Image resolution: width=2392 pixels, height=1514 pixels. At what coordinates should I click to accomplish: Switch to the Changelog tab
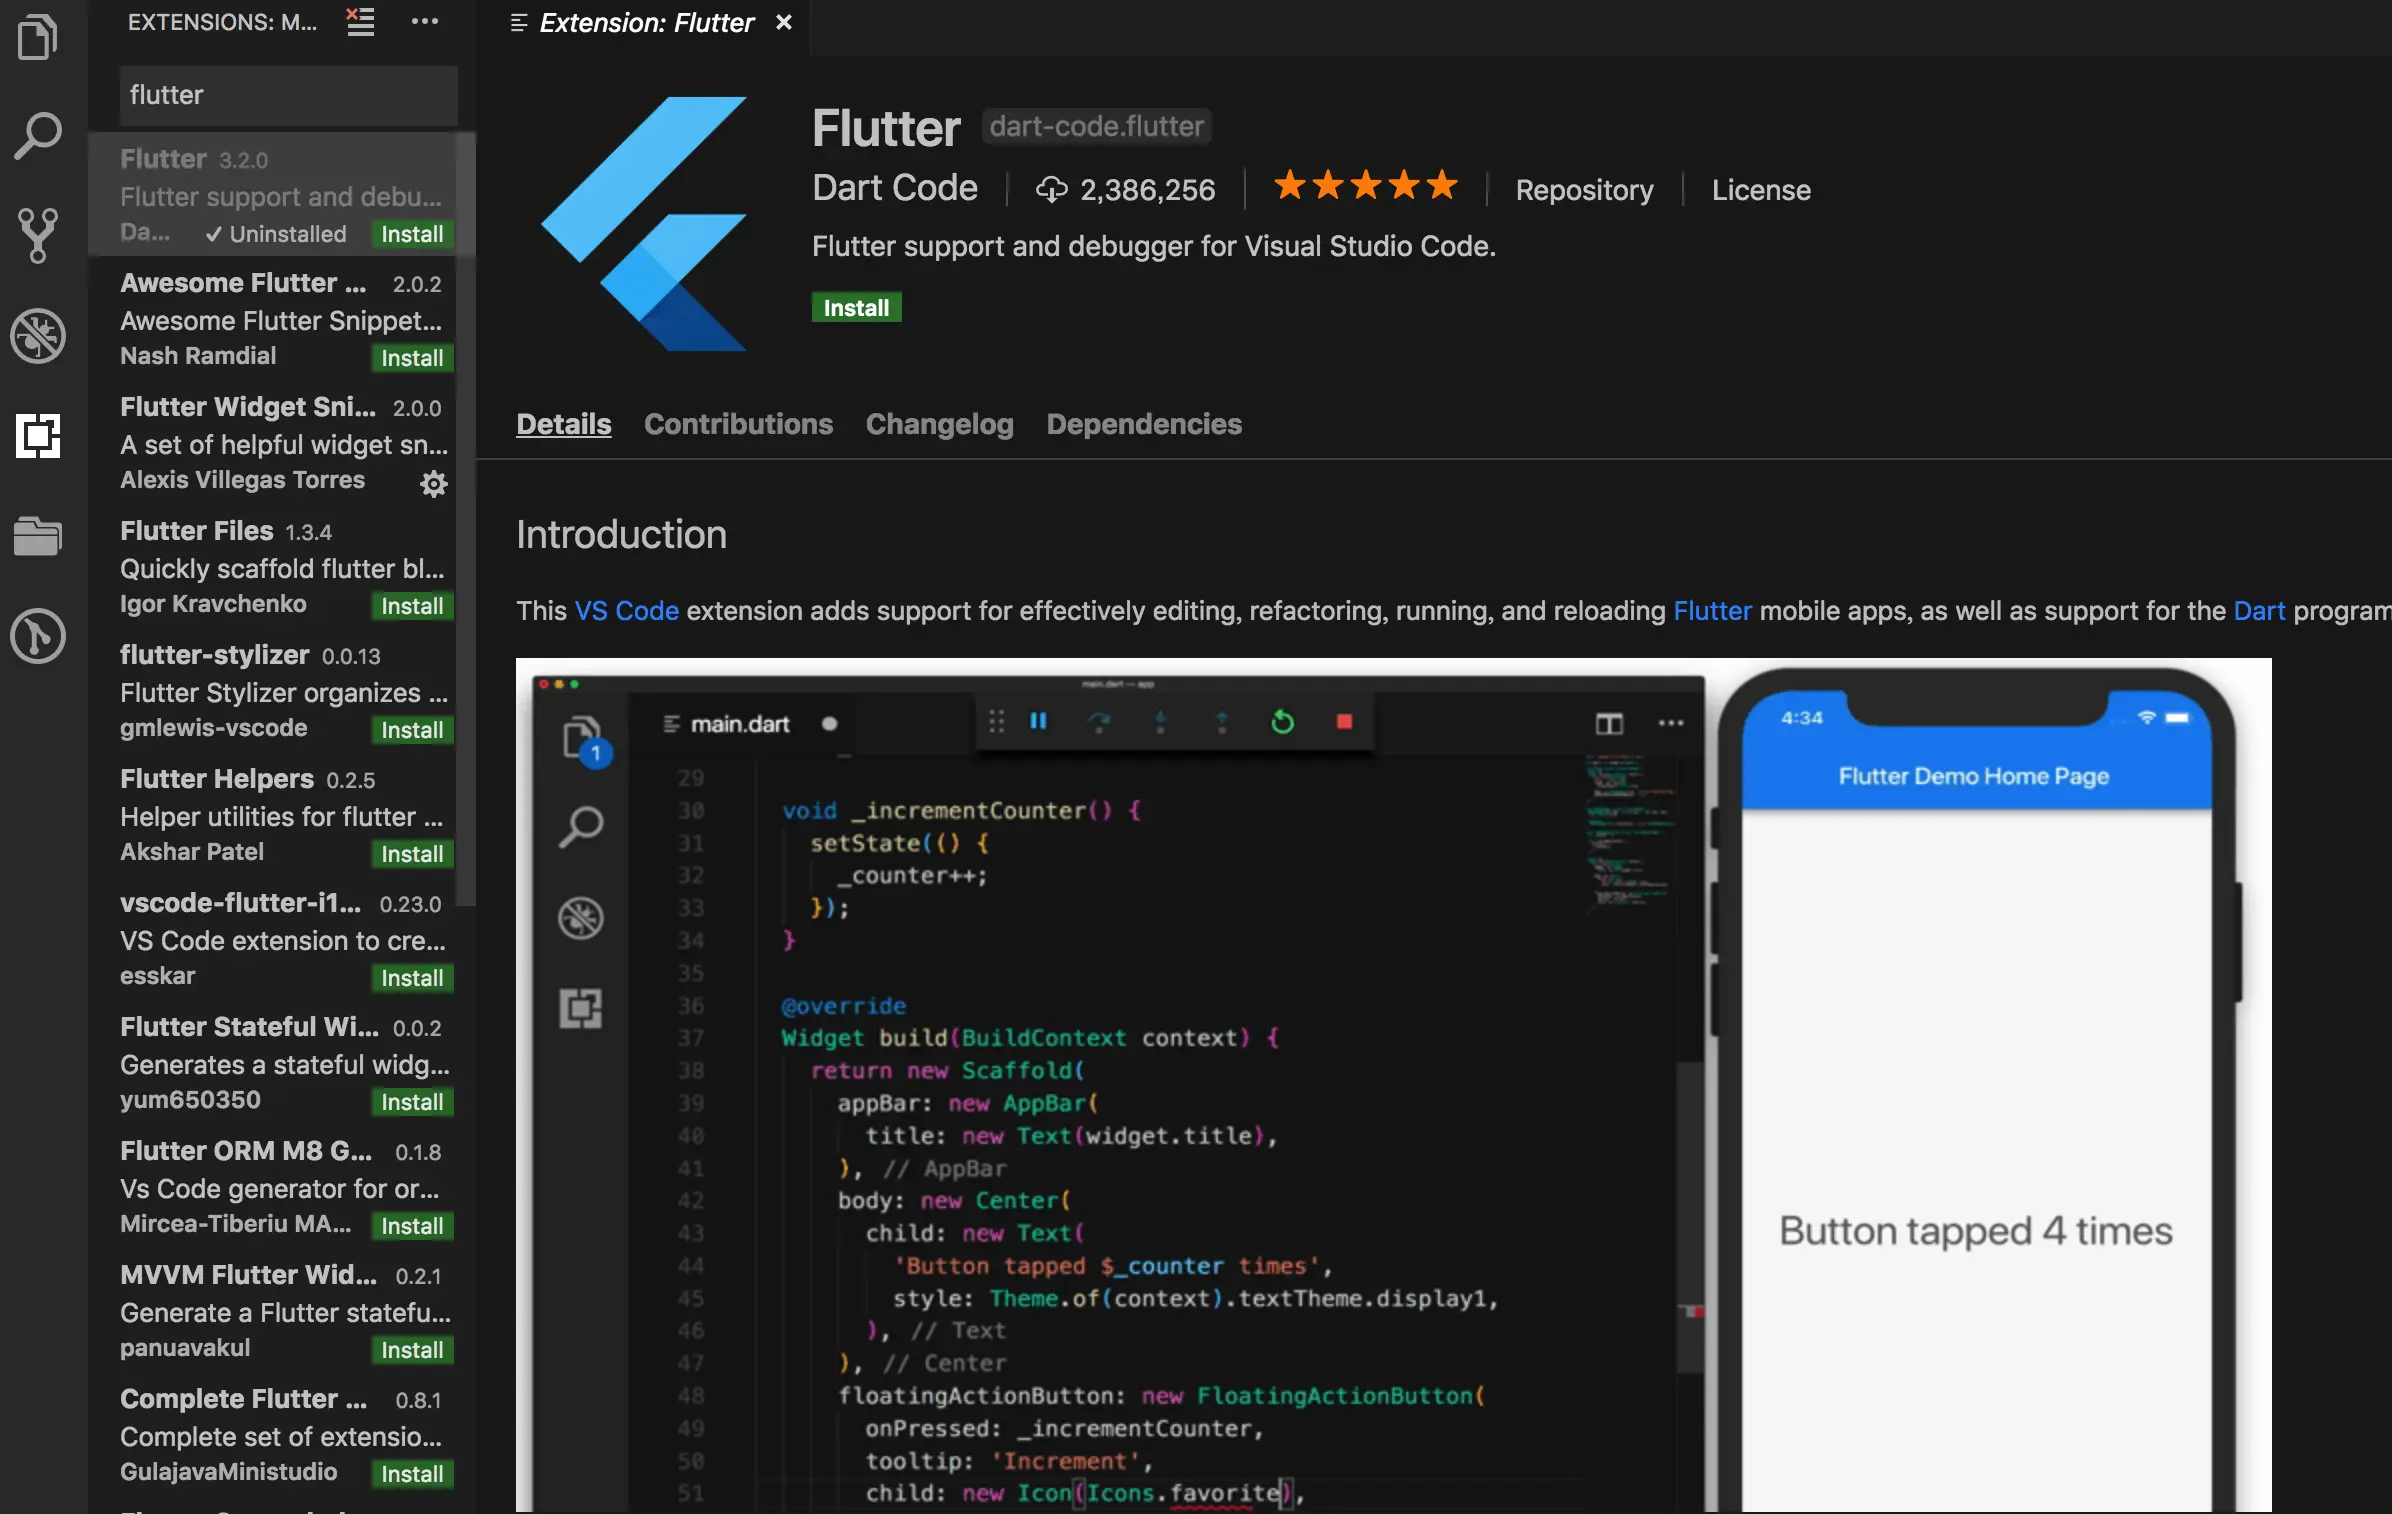tap(939, 424)
